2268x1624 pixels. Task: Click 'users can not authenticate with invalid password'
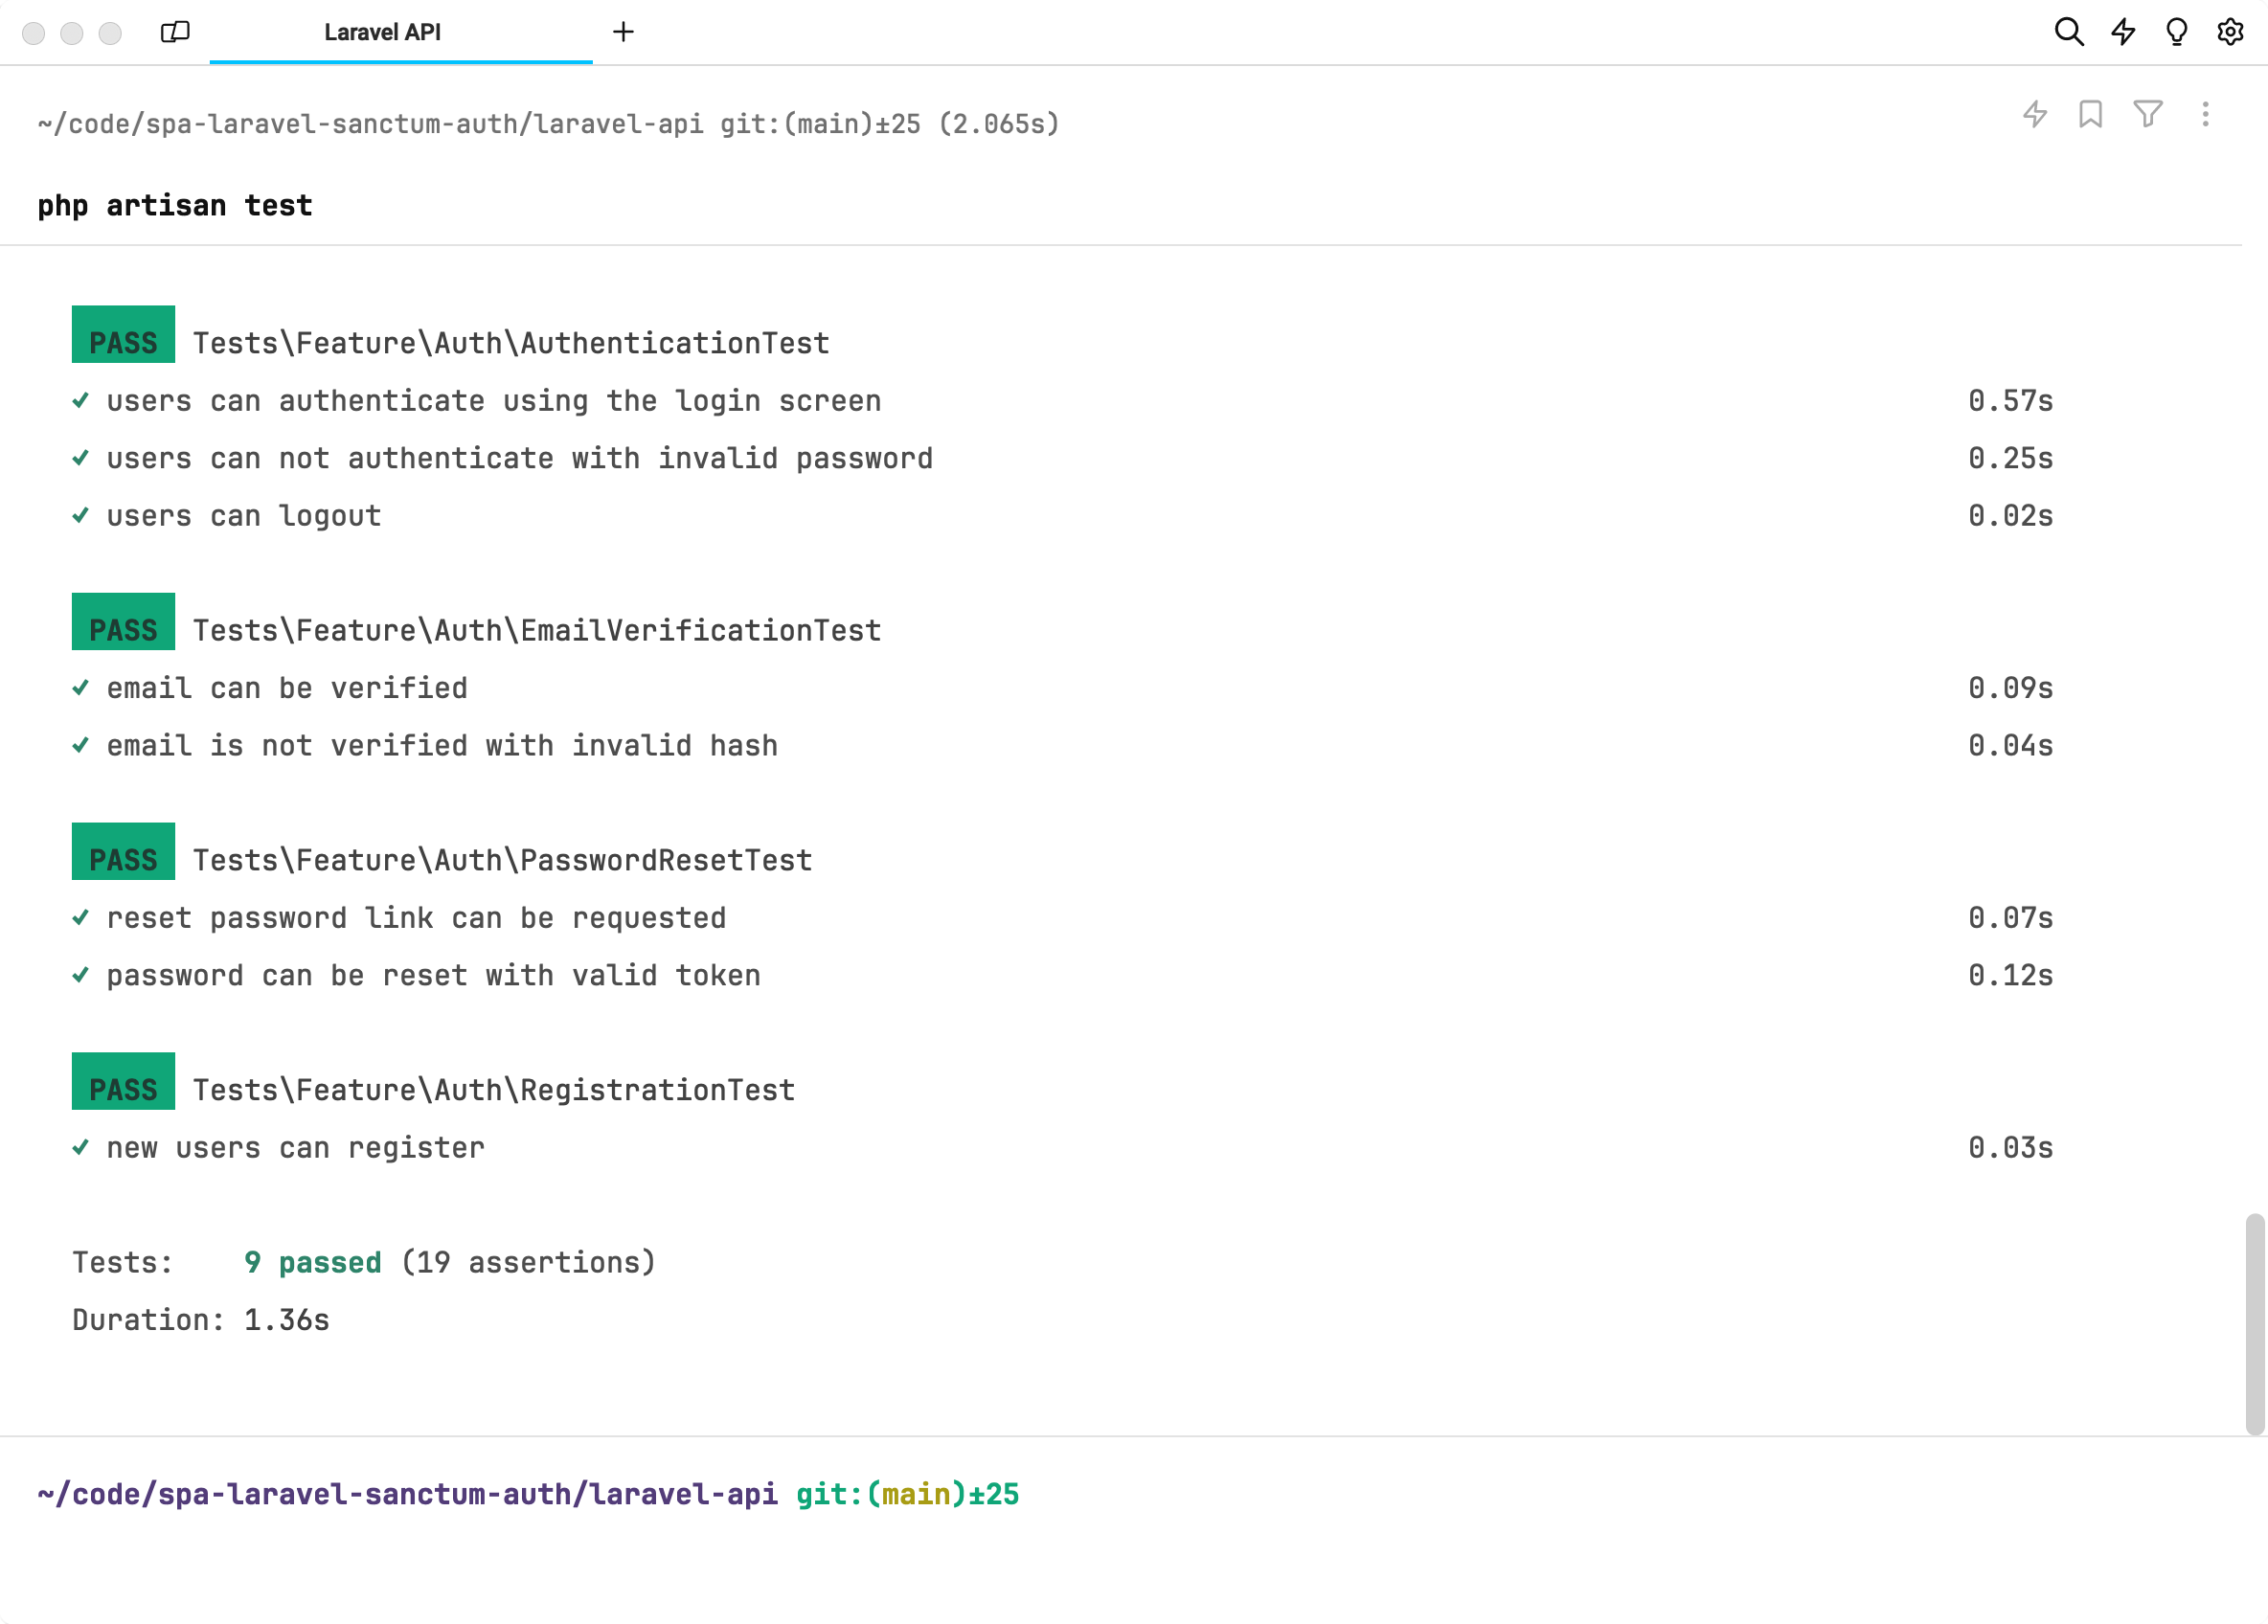coord(520,459)
